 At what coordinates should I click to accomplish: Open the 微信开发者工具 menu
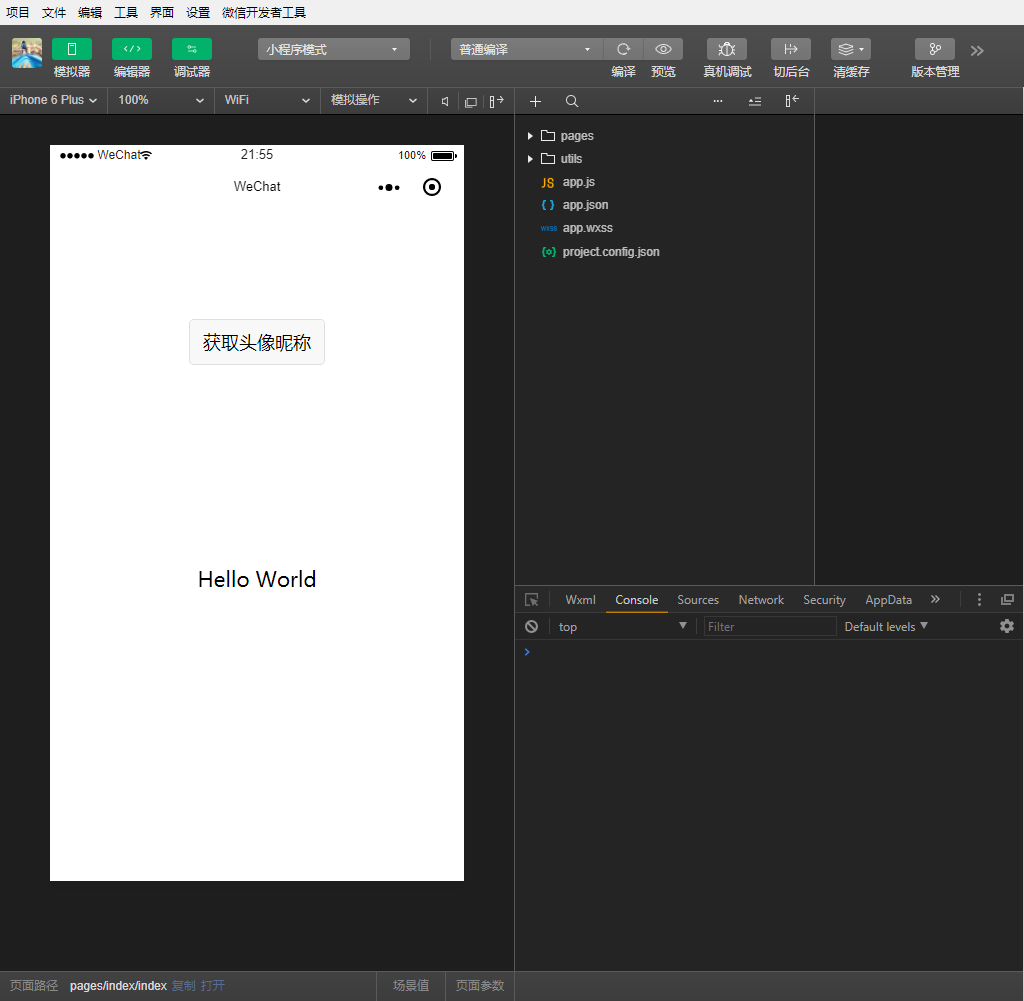tap(263, 12)
